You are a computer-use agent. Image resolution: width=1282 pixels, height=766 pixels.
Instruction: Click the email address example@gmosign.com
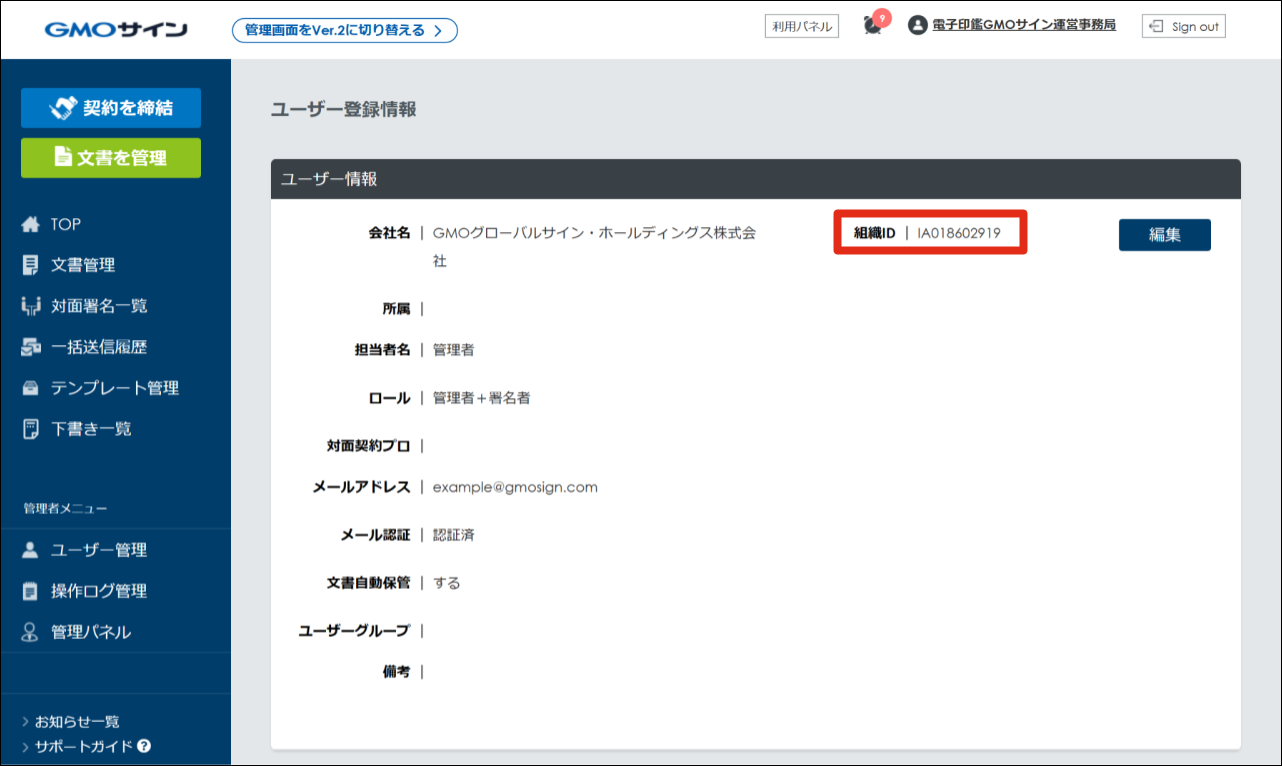pos(515,487)
